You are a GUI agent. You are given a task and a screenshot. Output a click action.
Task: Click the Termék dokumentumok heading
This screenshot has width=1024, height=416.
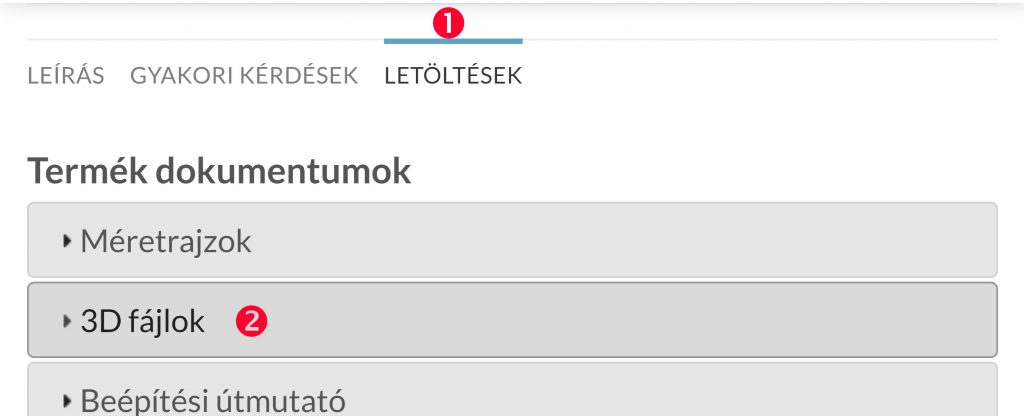pos(219,171)
